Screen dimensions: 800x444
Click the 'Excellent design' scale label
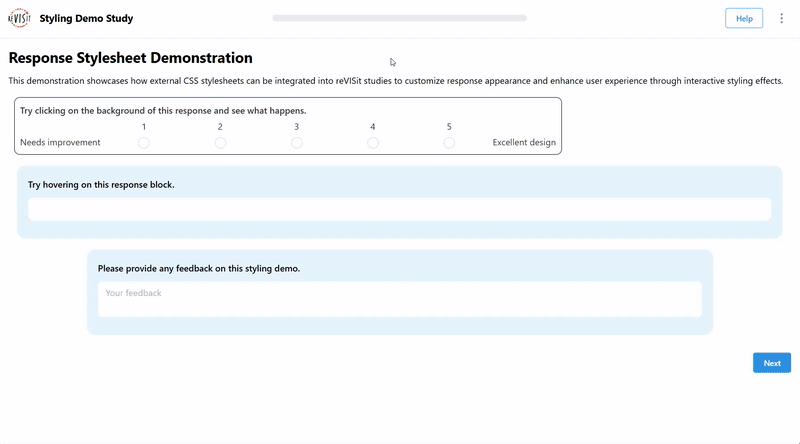(x=524, y=143)
